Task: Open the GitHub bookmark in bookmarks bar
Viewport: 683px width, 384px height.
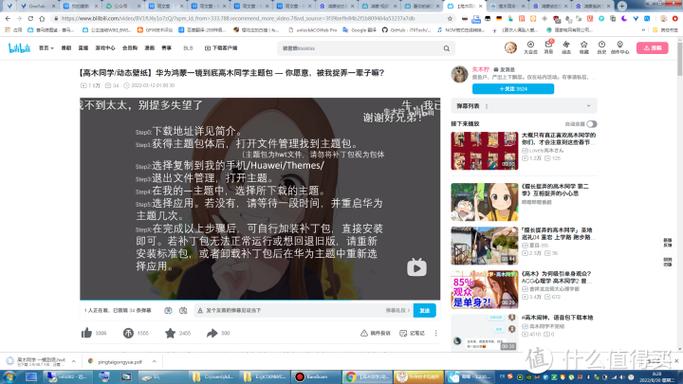Action: 406,30
